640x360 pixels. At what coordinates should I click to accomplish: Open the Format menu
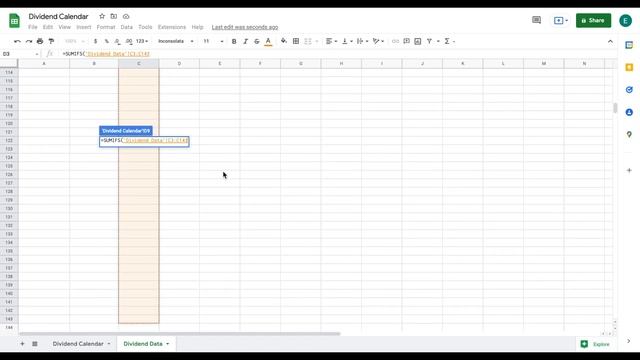tap(106, 27)
